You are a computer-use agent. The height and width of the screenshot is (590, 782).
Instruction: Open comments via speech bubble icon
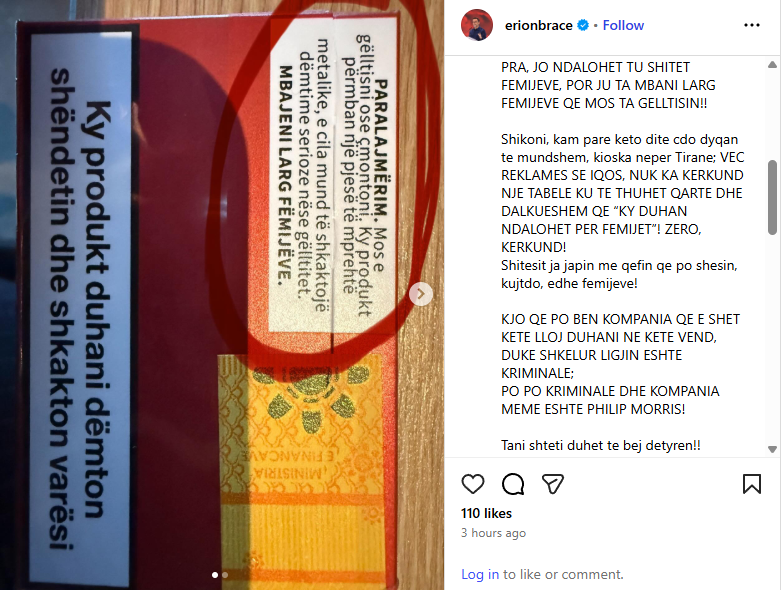[x=513, y=484]
